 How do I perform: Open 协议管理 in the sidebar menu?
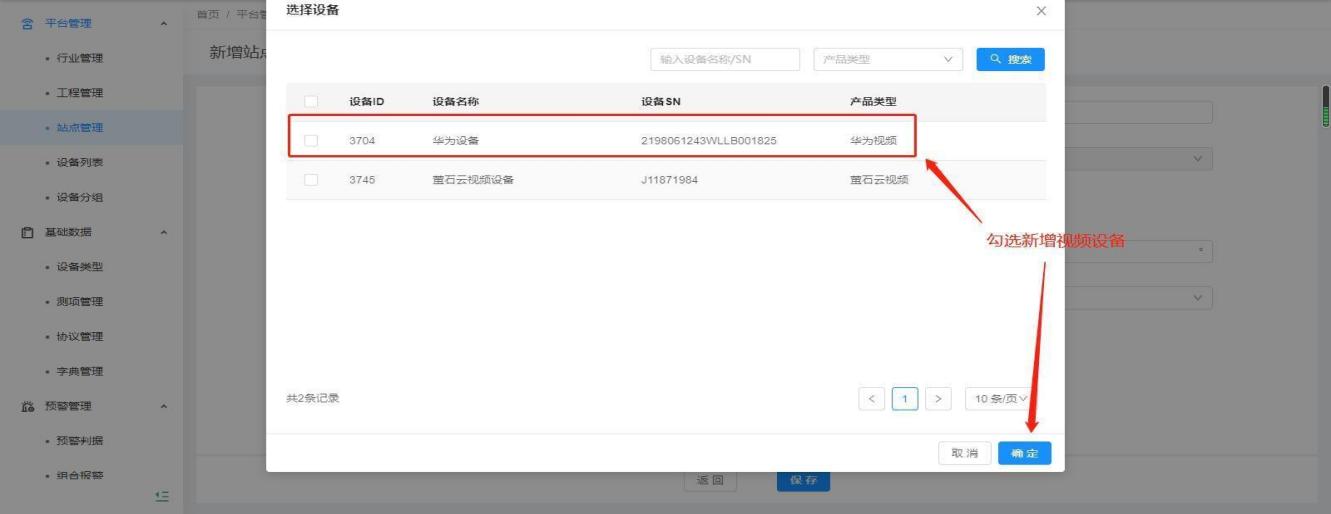pyautogui.click(x=80, y=336)
